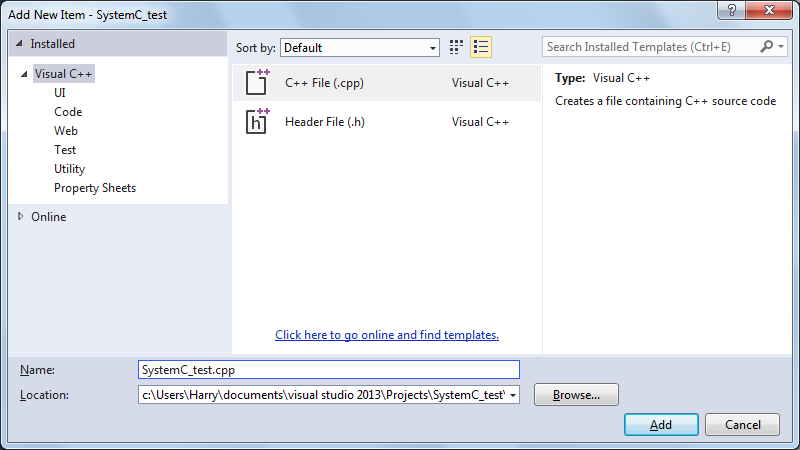Image resolution: width=800 pixels, height=450 pixels.
Task: Select the Header File (.h) template icon
Action: tap(258, 122)
